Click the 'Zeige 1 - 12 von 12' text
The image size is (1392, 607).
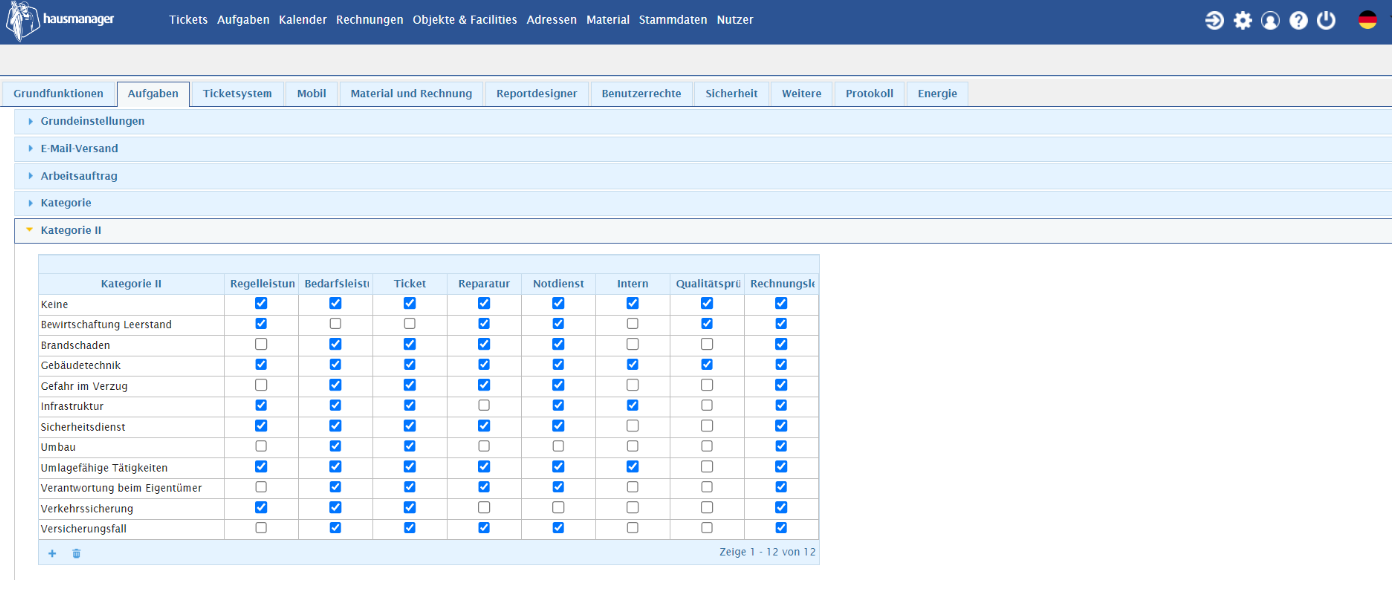click(x=767, y=552)
